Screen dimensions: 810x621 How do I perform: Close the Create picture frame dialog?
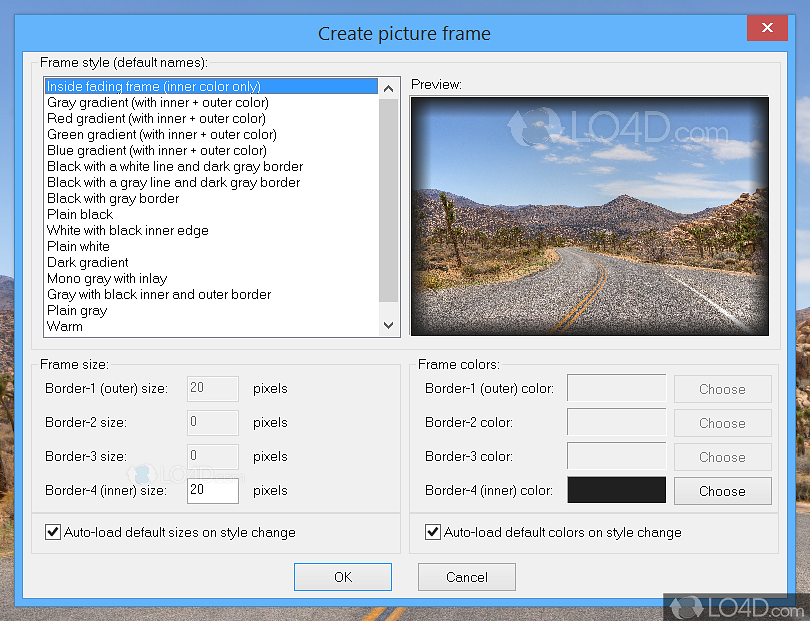(x=767, y=28)
